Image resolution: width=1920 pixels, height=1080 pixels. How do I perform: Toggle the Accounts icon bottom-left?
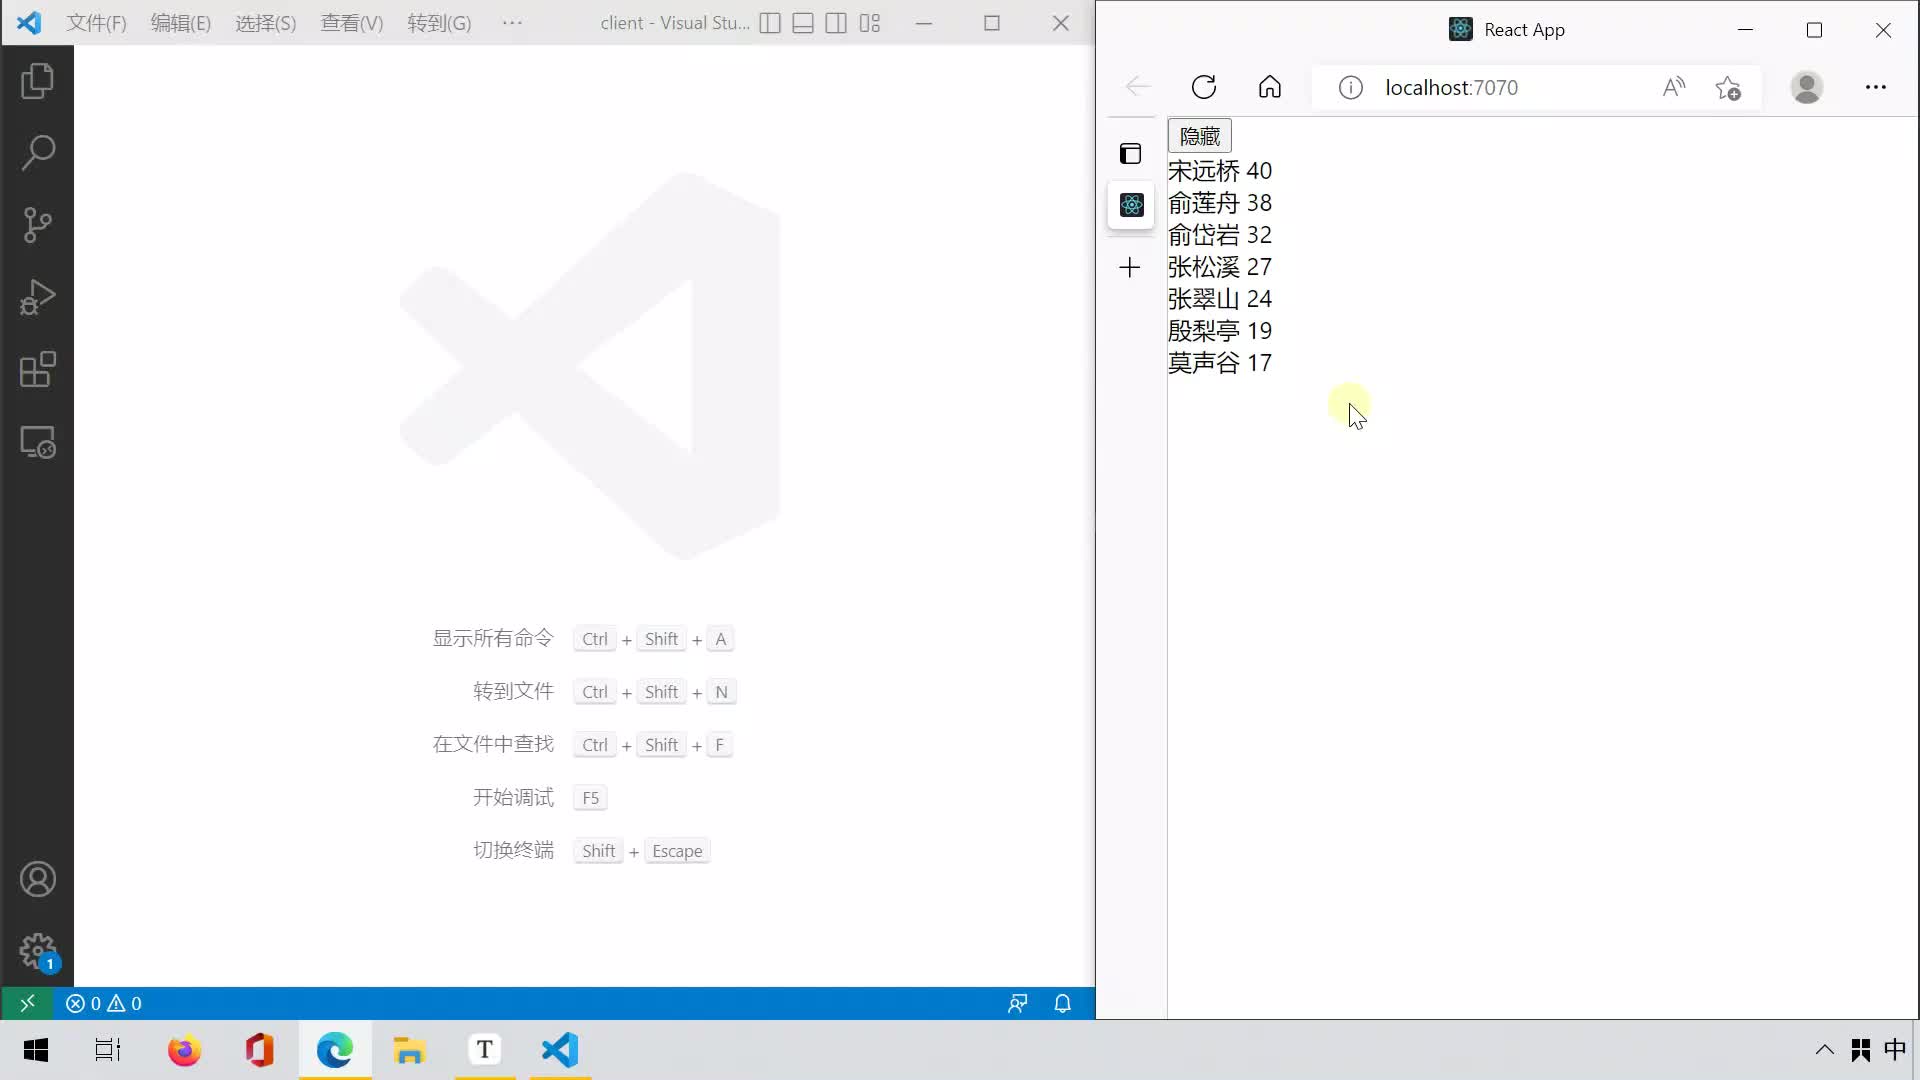pos(37,877)
